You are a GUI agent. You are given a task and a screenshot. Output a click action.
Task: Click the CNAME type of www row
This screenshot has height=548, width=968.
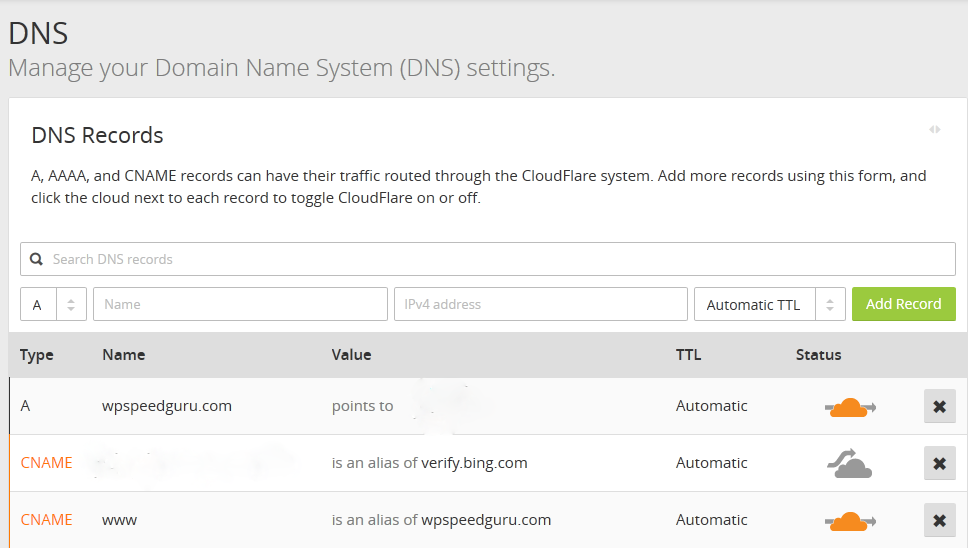(46, 520)
